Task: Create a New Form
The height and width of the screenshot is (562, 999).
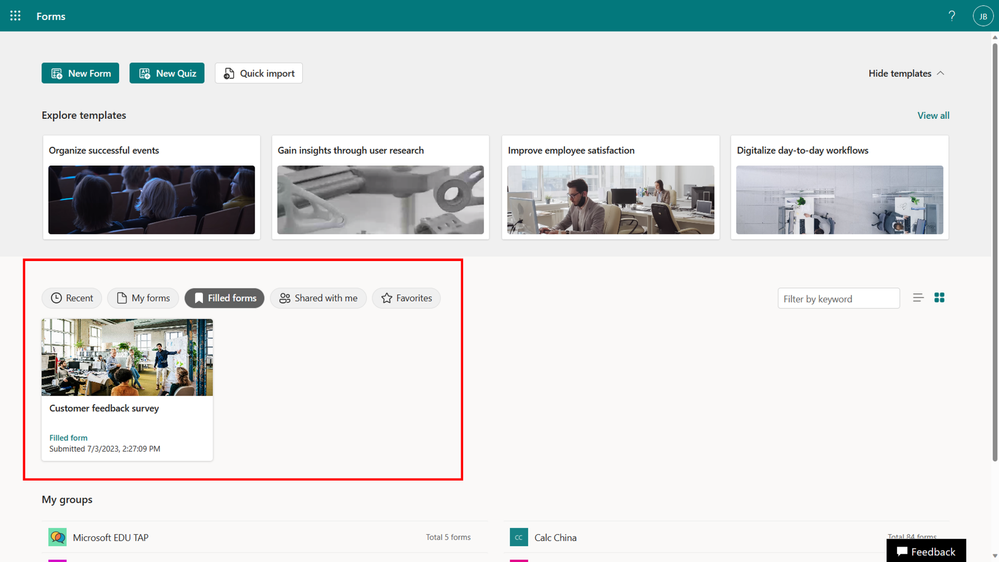Action: pyautogui.click(x=80, y=73)
